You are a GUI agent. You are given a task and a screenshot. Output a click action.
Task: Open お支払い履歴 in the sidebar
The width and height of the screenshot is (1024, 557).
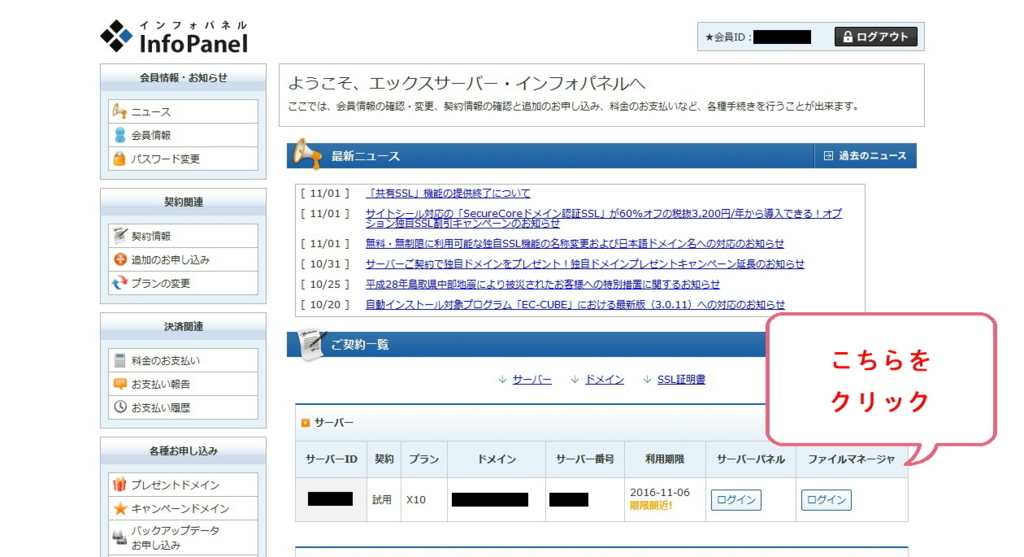(184, 407)
